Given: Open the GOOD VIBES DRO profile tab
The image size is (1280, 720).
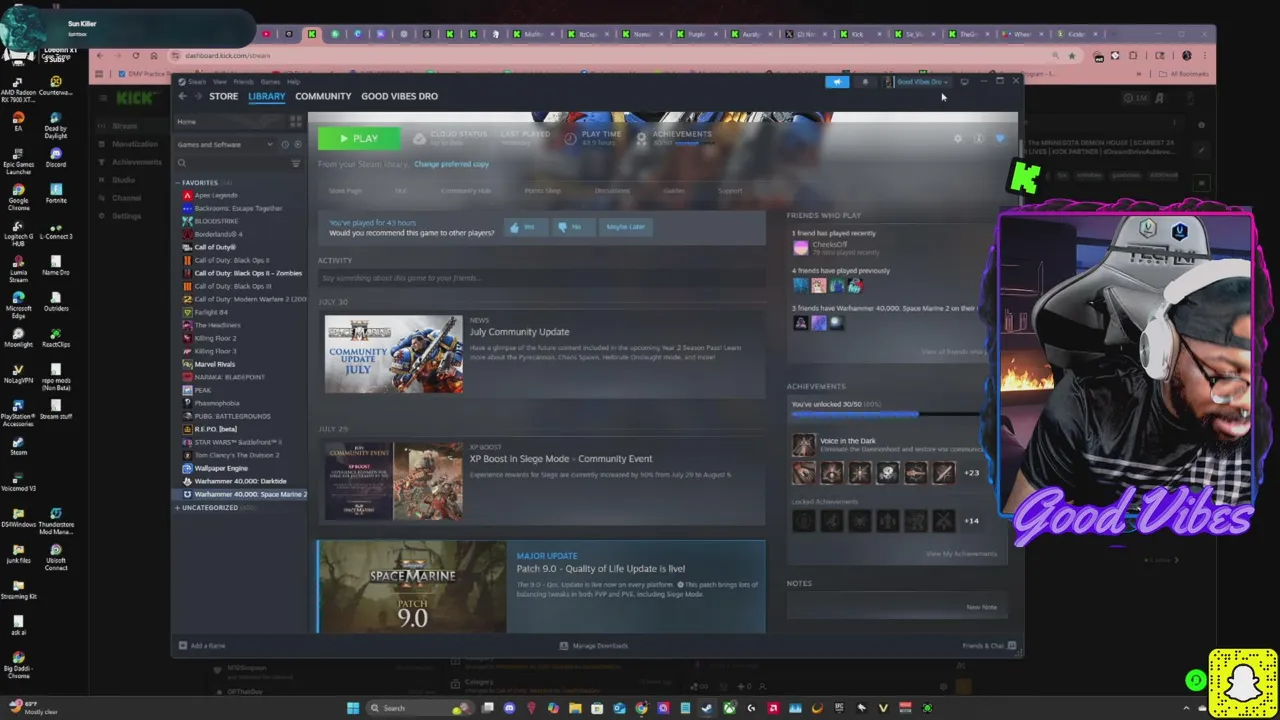Looking at the screenshot, I should [x=399, y=96].
